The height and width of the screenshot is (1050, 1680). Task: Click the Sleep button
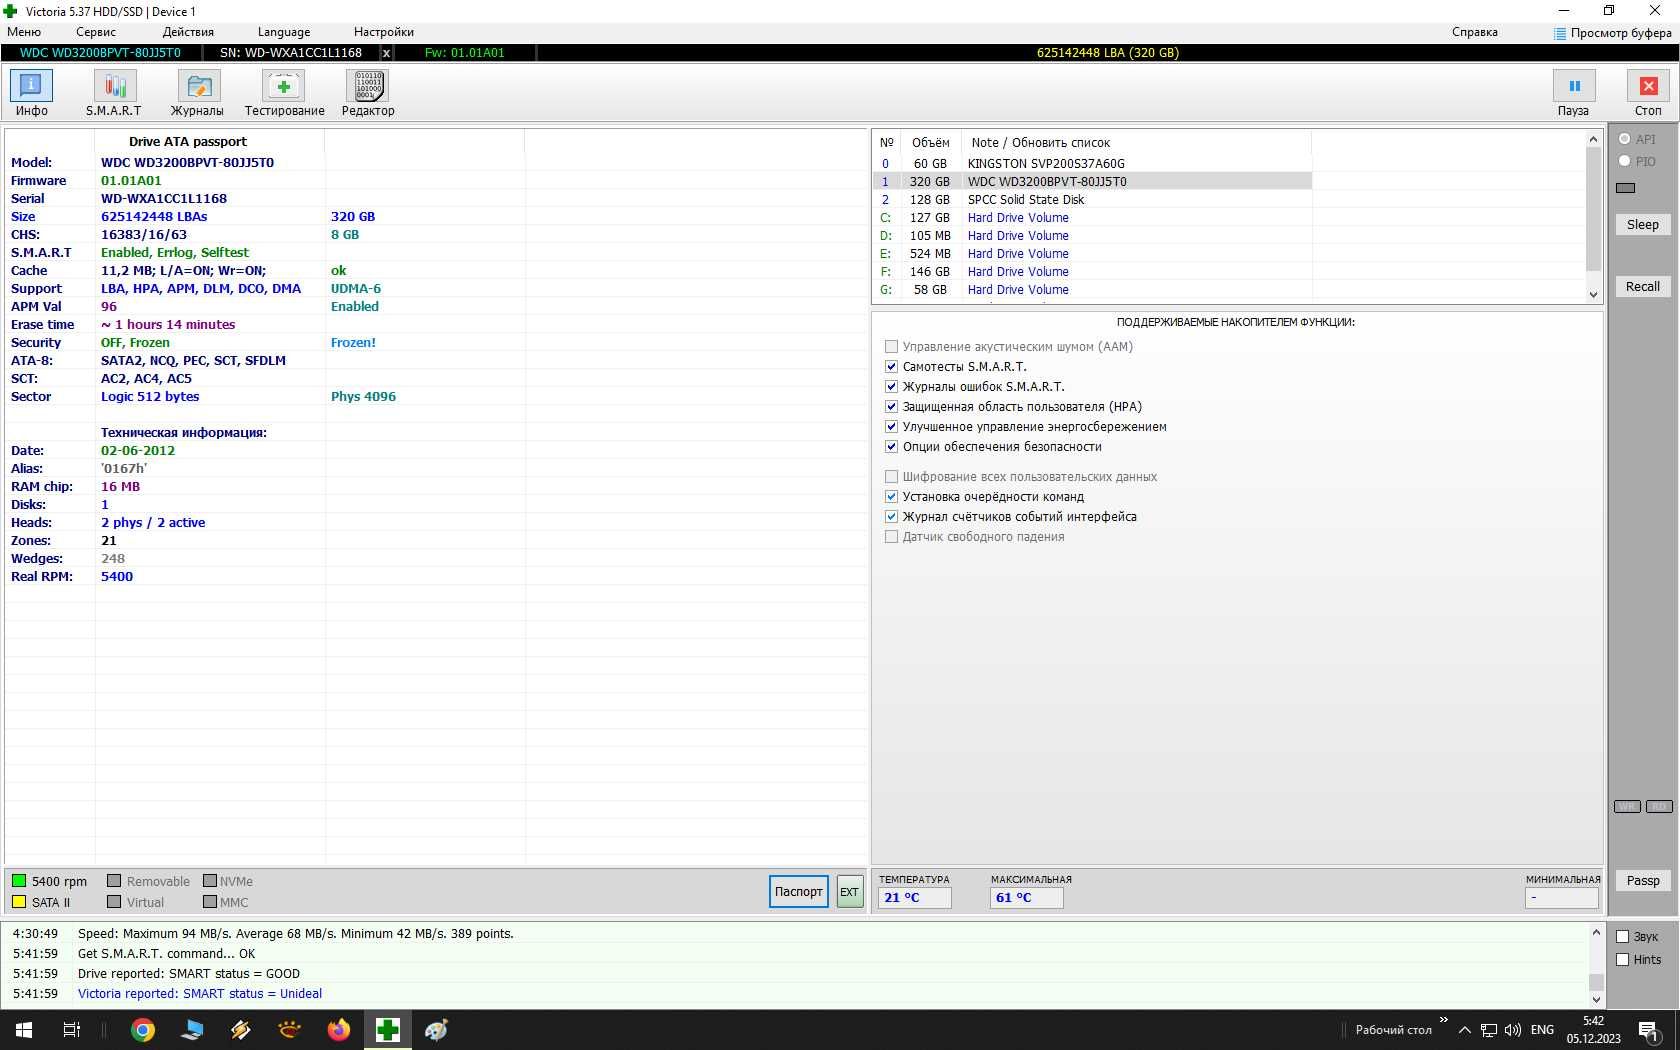point(1643,225)
